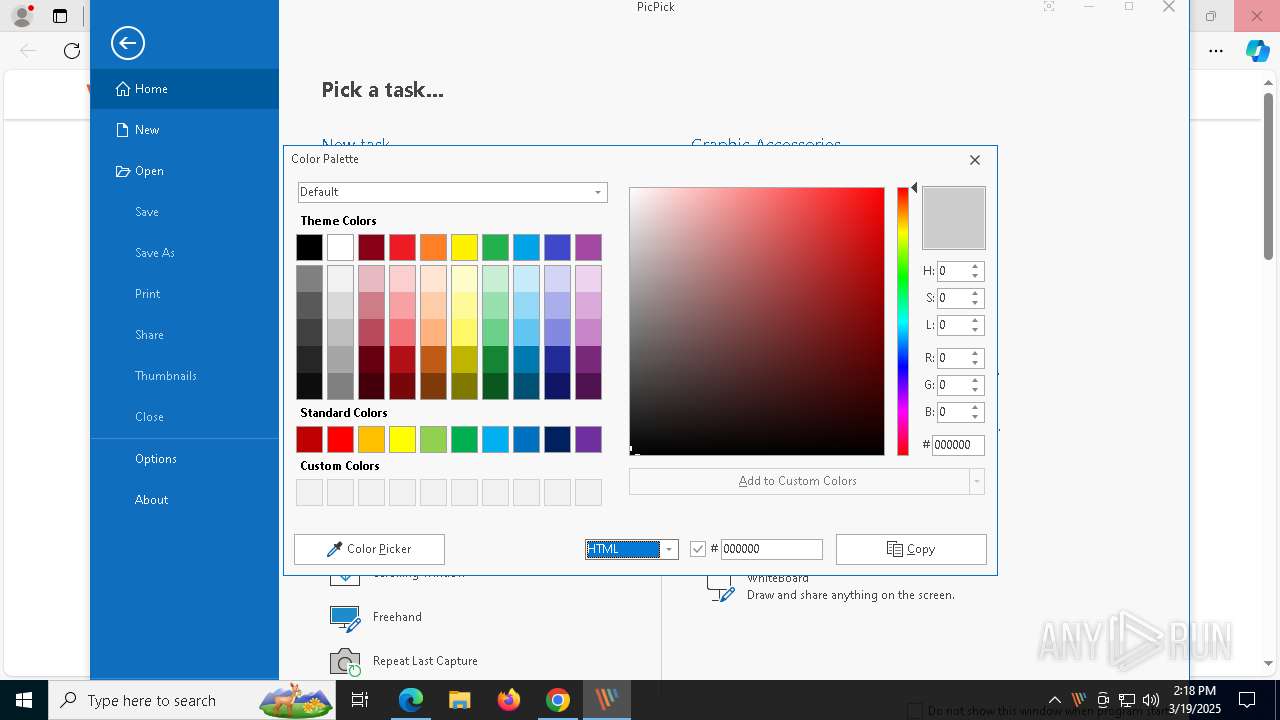Pick orange theme color swatch

point(433,247)
